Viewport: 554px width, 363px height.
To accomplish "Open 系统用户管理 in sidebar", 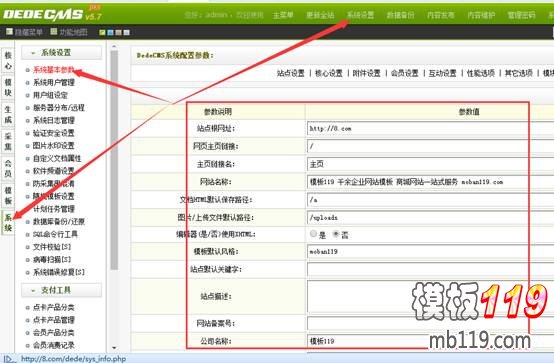I will [x=54, y=83].
